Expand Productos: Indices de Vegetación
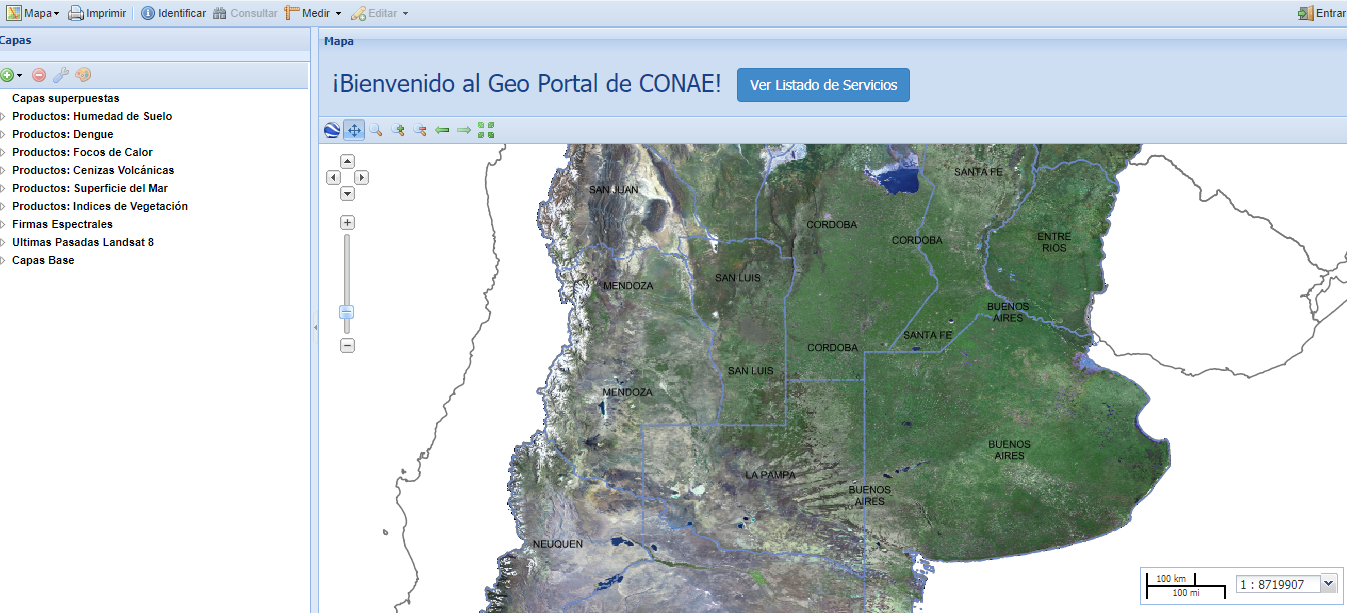Viewport: 1347px width, 613px height. point(3,207)
